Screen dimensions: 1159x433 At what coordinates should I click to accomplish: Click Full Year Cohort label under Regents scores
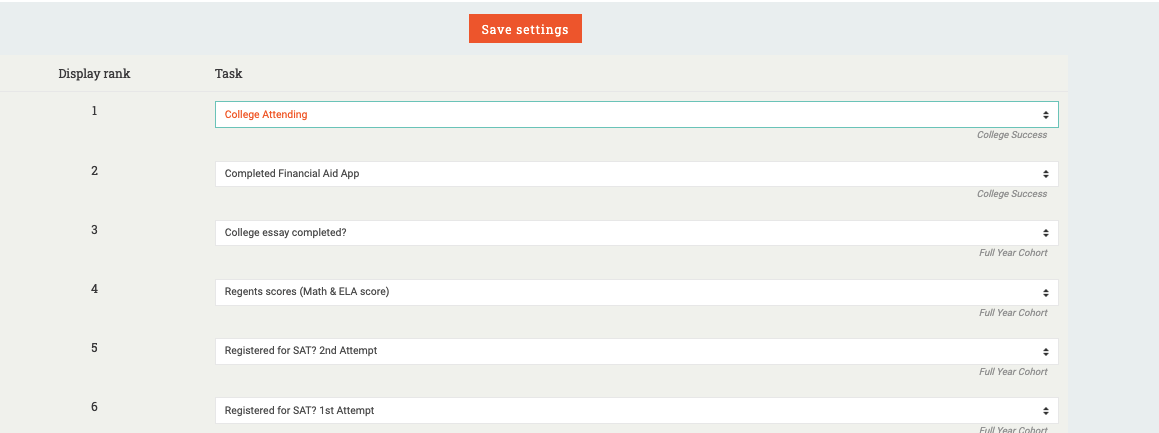pyautogui.click(x=1012, y=313)
